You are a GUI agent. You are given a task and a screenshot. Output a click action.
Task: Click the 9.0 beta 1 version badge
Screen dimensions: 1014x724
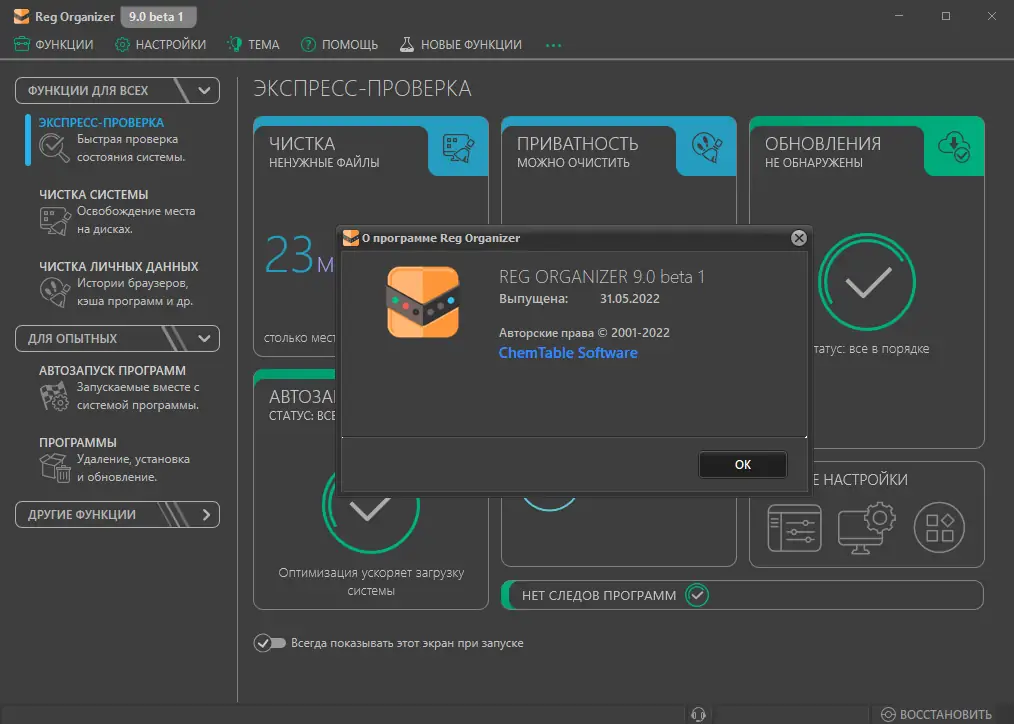click(157, 17)
